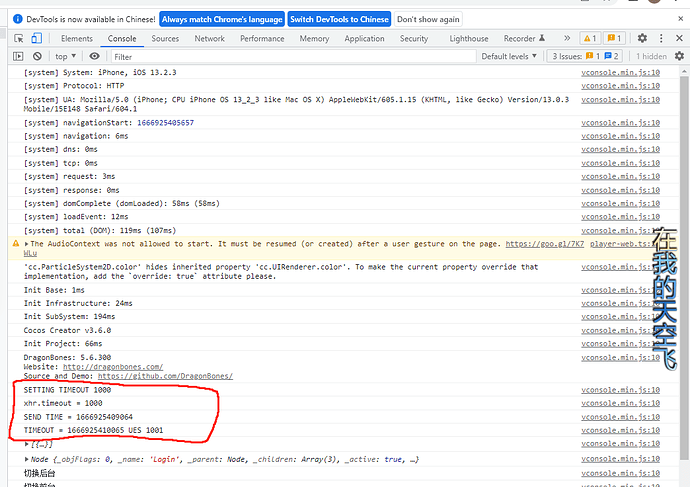The width and height of the screenshot is (690, 487).
Task: Click the info icon in notification bar
Action: (x=18, y=19)
